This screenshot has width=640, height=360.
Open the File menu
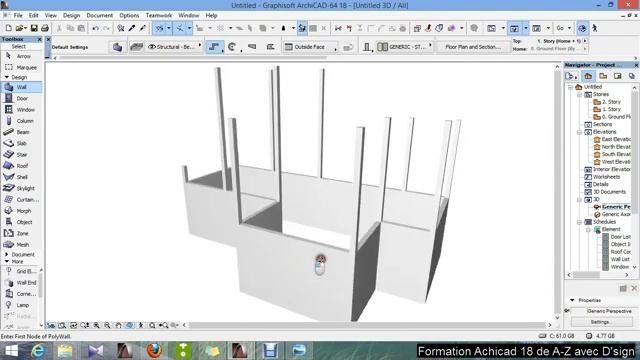(x=18, y=16)
